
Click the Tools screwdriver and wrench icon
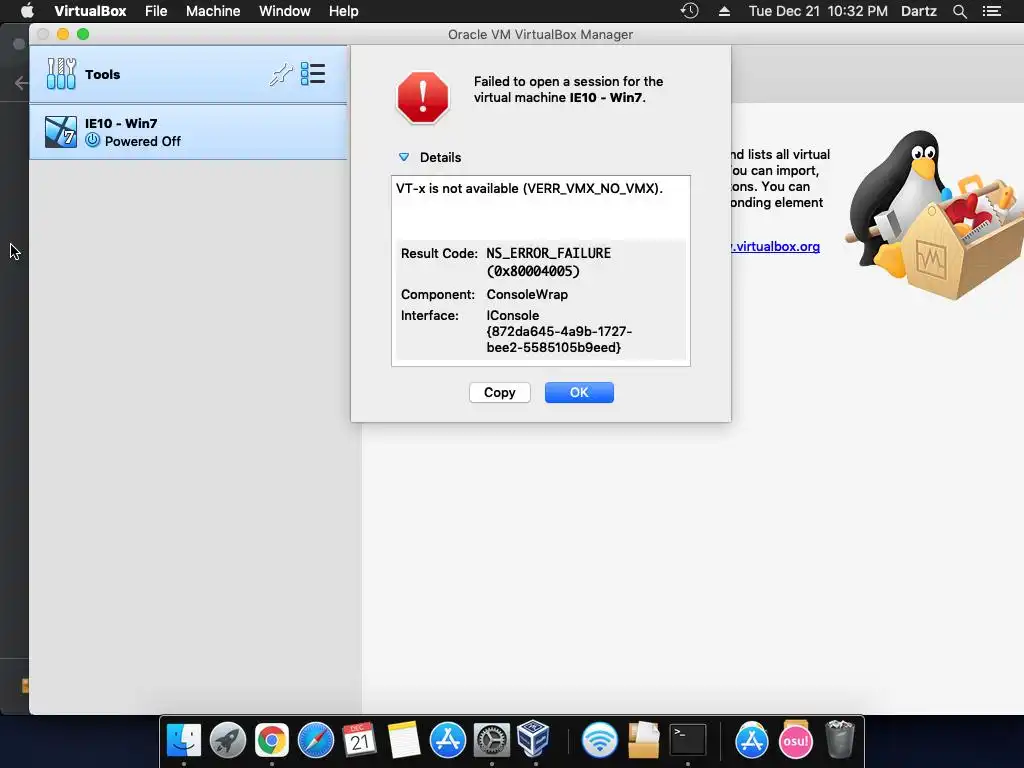click(61, 74)
